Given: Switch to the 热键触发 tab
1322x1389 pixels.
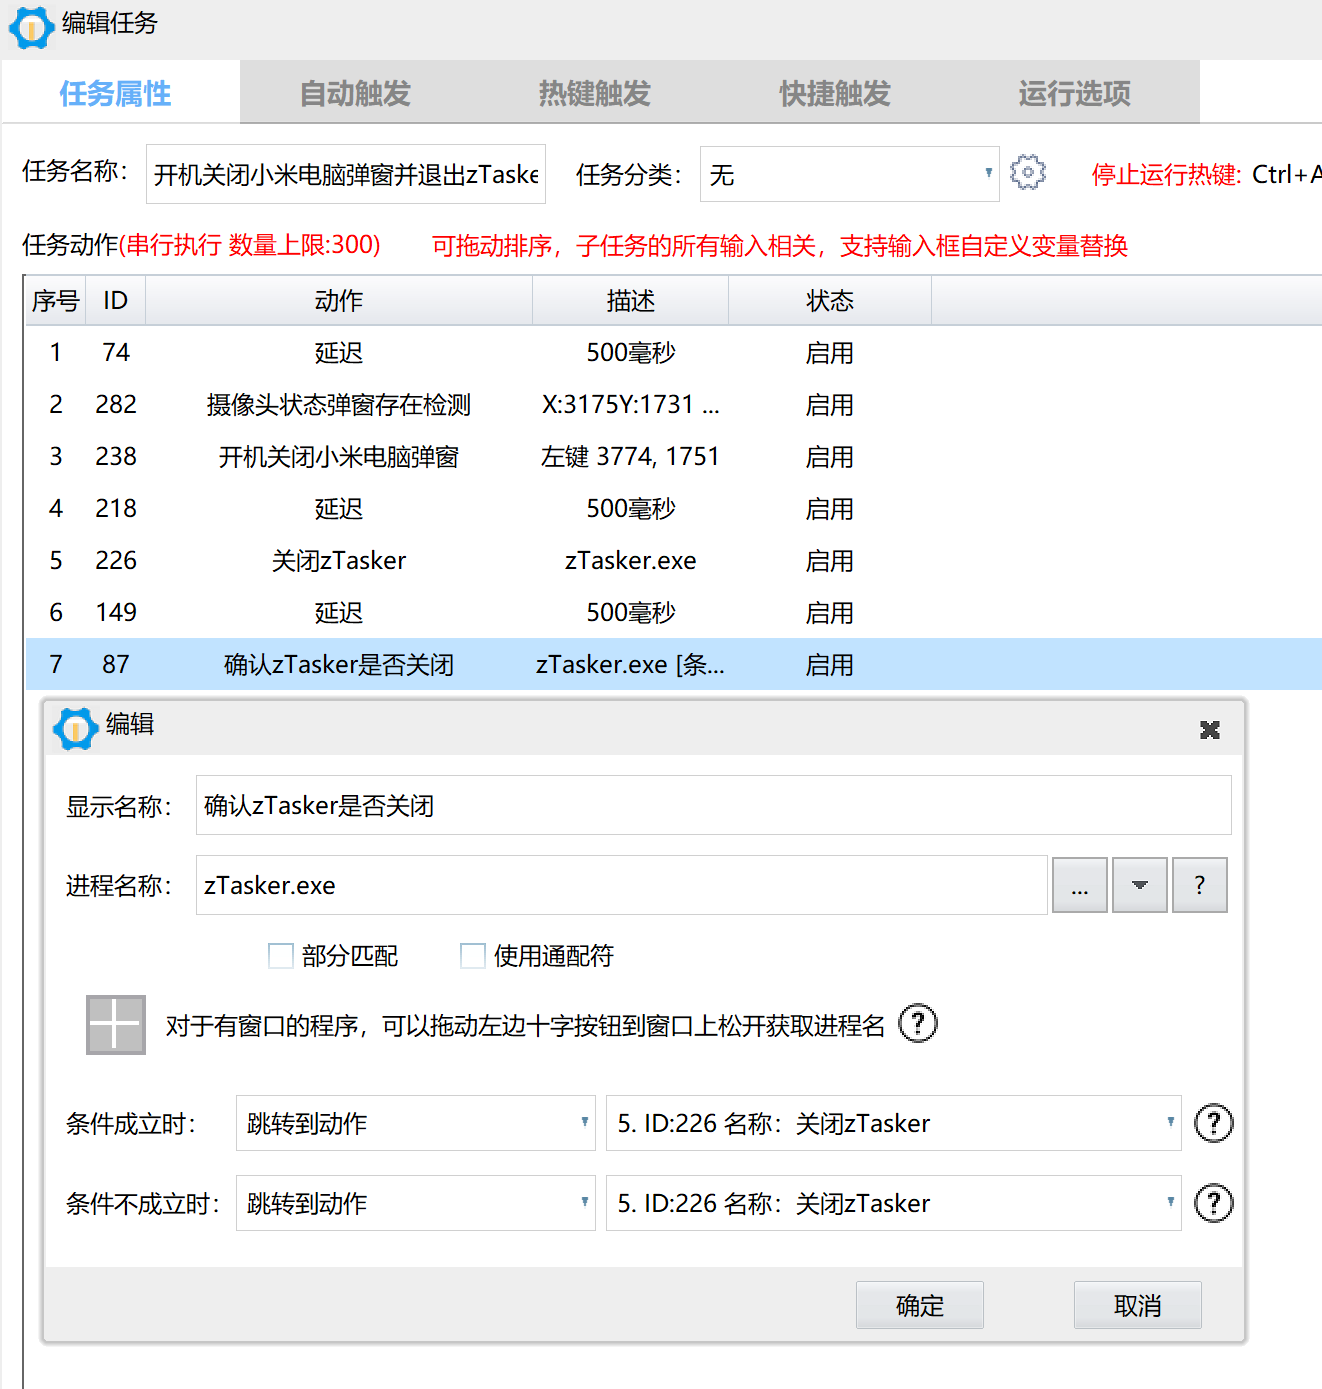Looking at the screenshot, I should click(593, 92).
